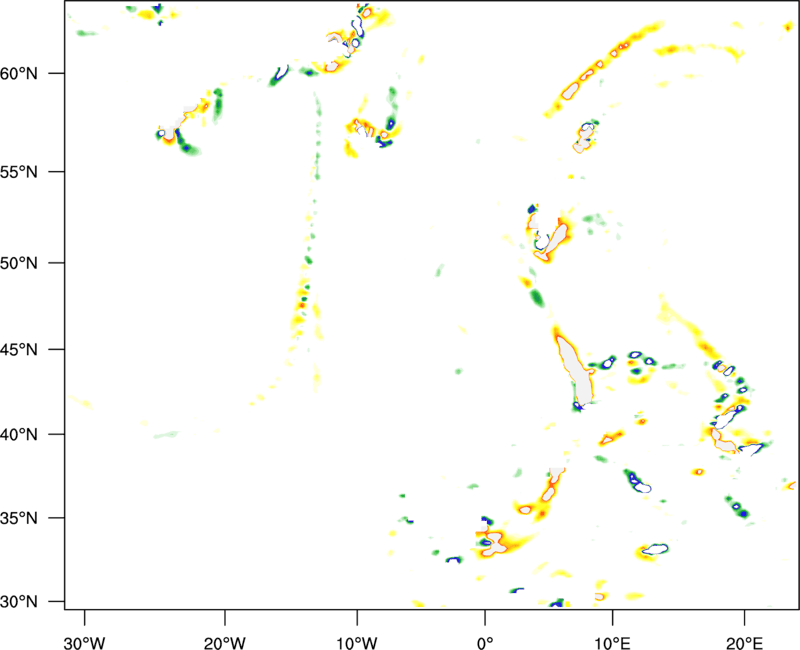
Task: Click the 0° longitude label
Action: click(485, 643)
